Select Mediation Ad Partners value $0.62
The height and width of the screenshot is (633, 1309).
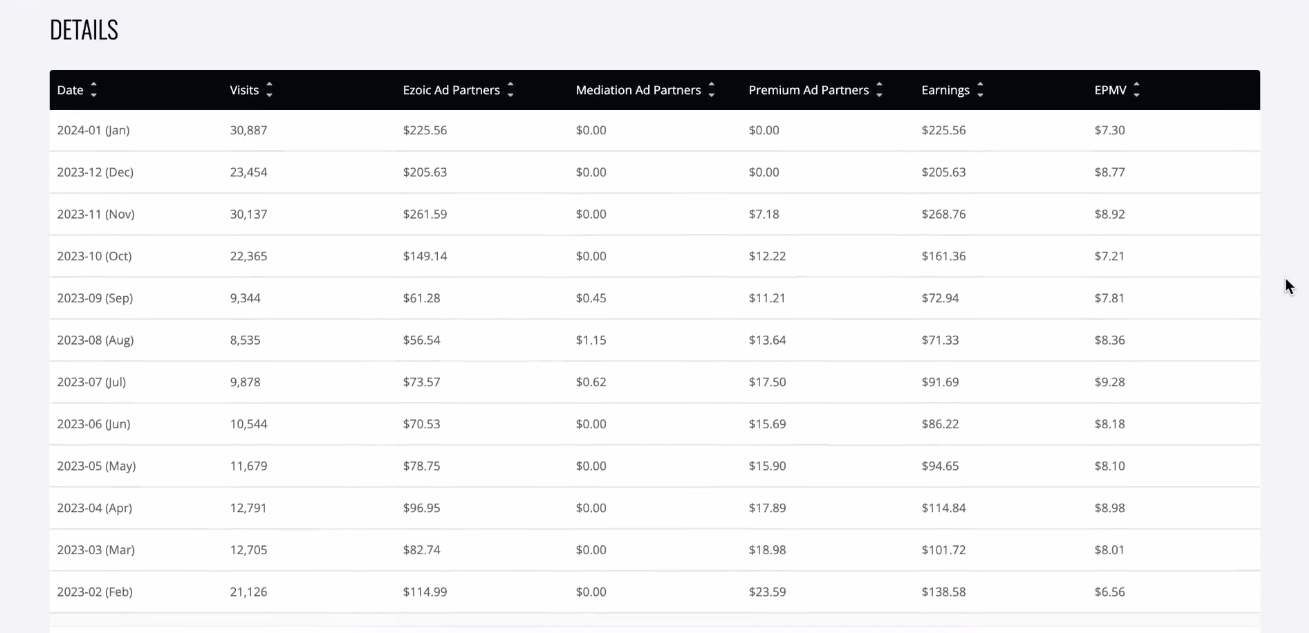coord(591,382)
